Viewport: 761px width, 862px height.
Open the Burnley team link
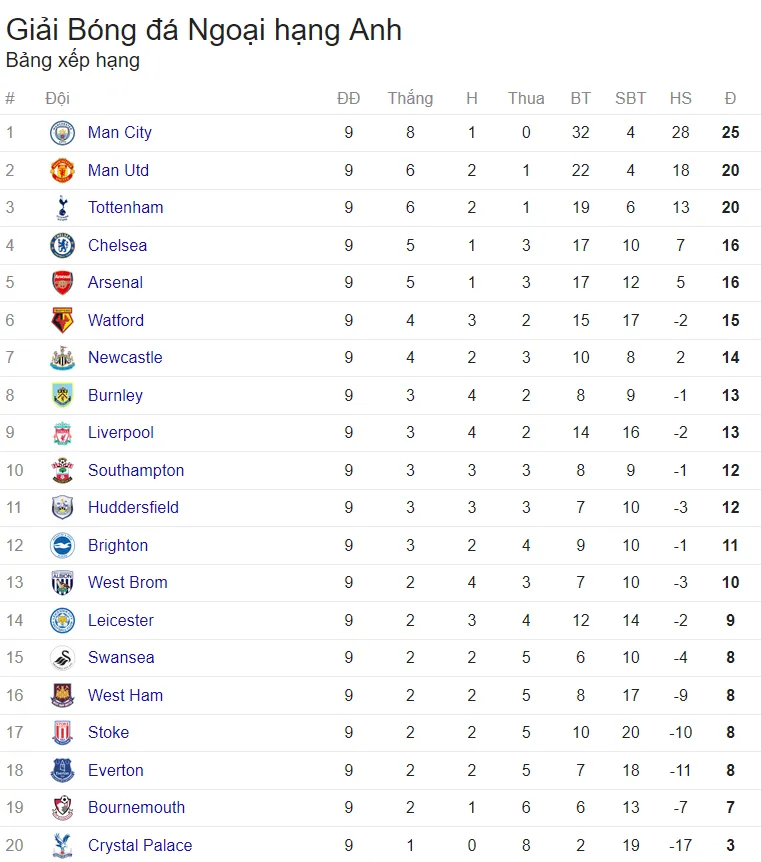tap(115, 395)
